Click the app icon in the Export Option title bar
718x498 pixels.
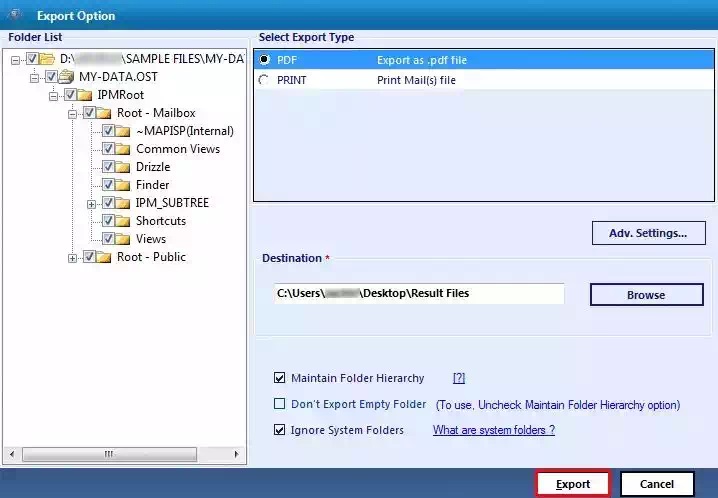[x=14, y=14]
